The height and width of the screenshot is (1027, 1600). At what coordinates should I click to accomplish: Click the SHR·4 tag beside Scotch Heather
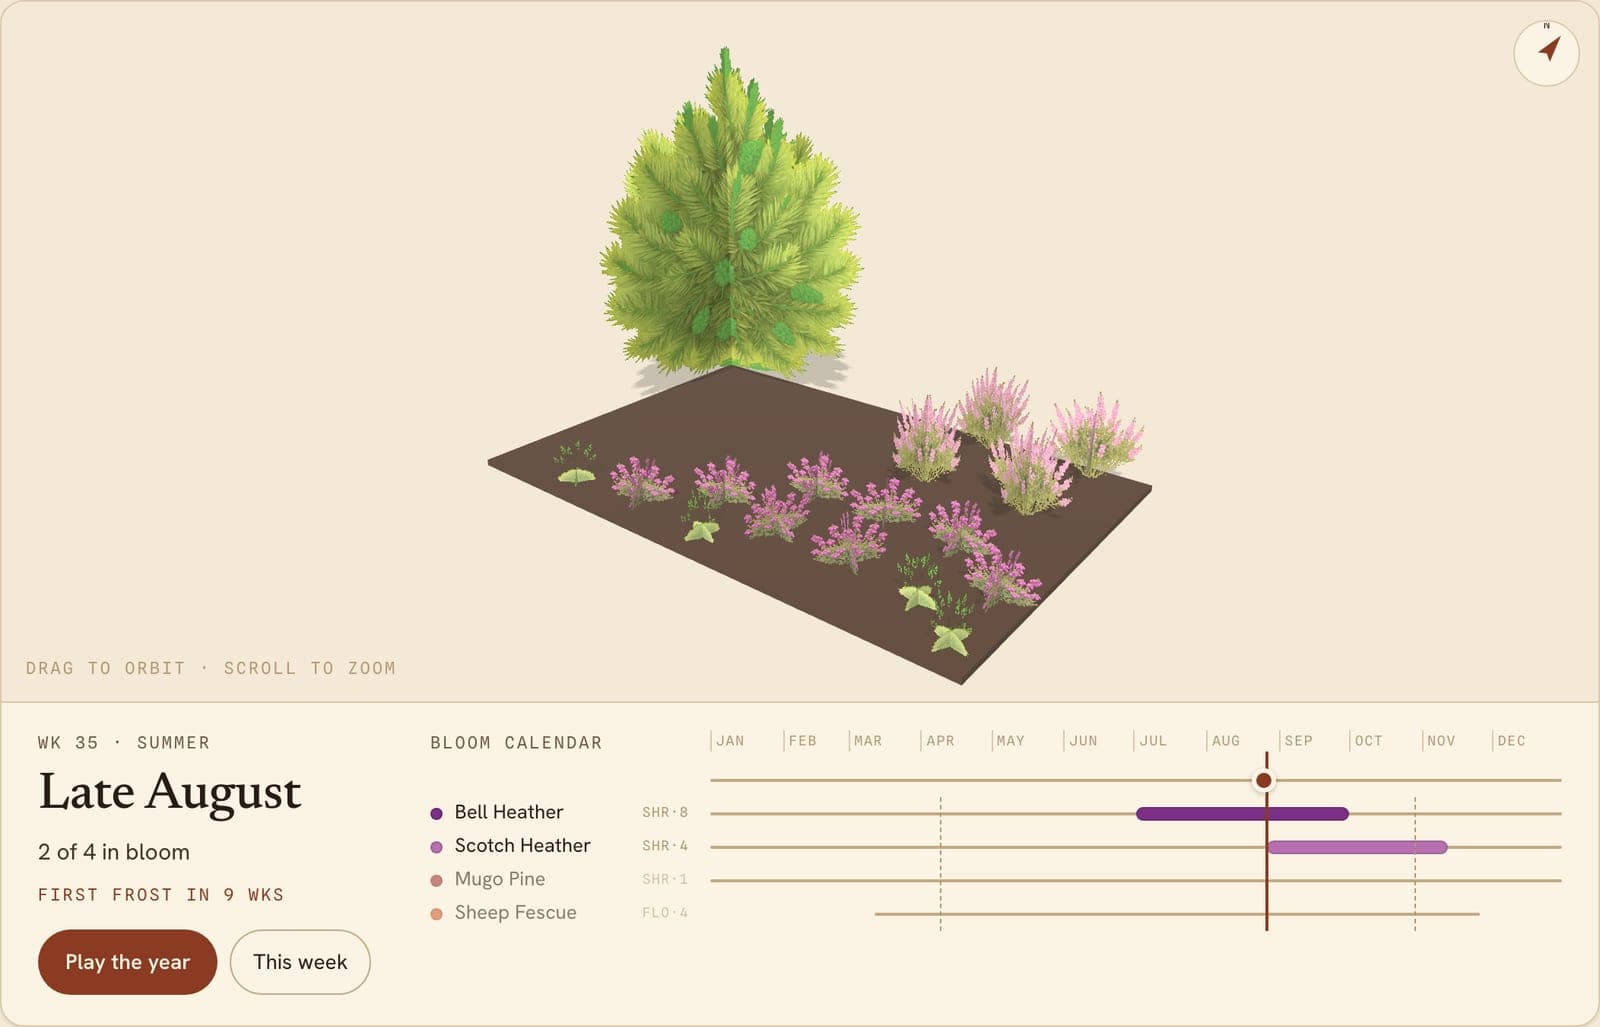click(x=665, y=846)
